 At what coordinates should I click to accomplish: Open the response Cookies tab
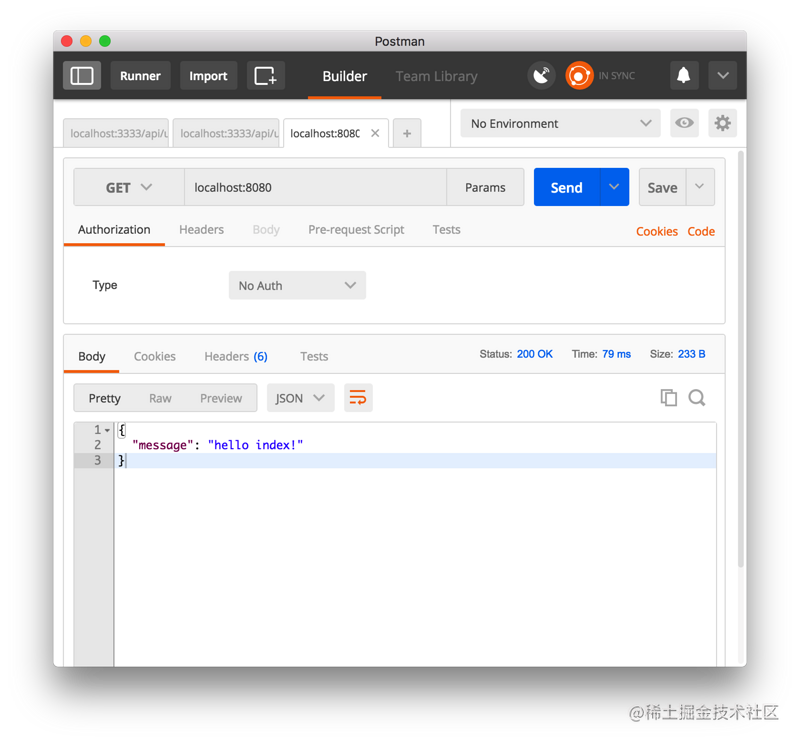155,356
